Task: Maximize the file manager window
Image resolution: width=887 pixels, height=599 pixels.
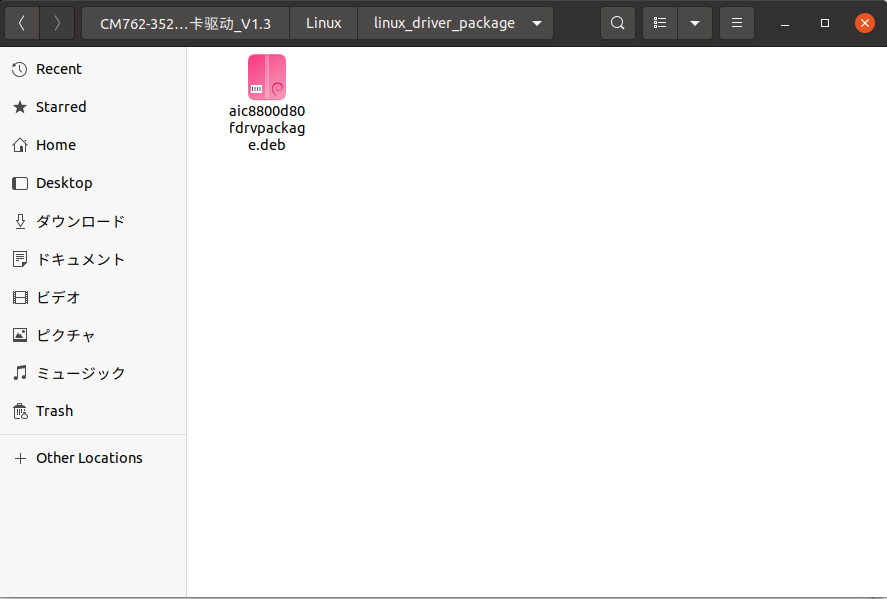Action: pyautogui.click(x=825, y=23)
